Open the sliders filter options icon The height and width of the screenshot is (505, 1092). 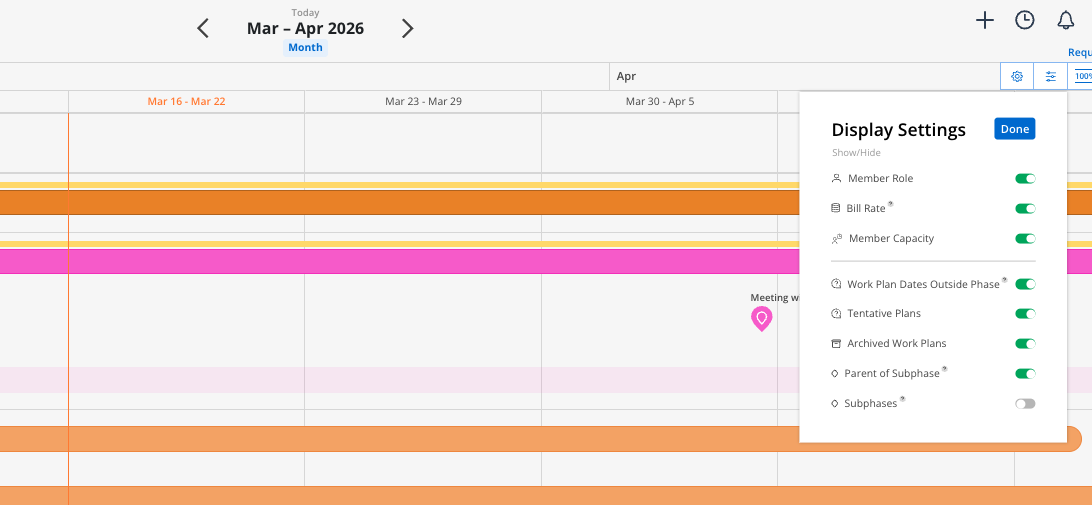1051,76
